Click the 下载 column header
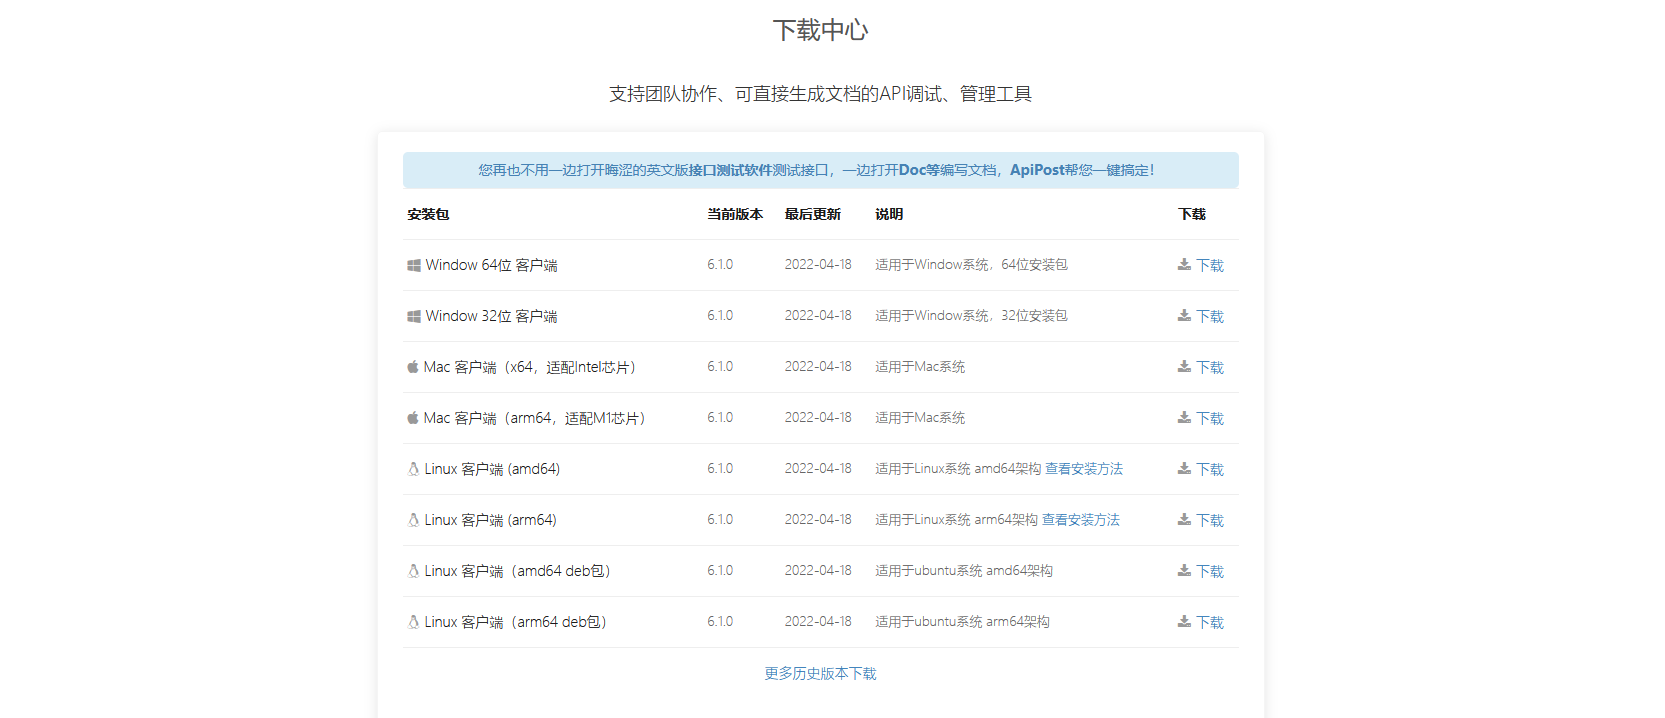 1192,214
